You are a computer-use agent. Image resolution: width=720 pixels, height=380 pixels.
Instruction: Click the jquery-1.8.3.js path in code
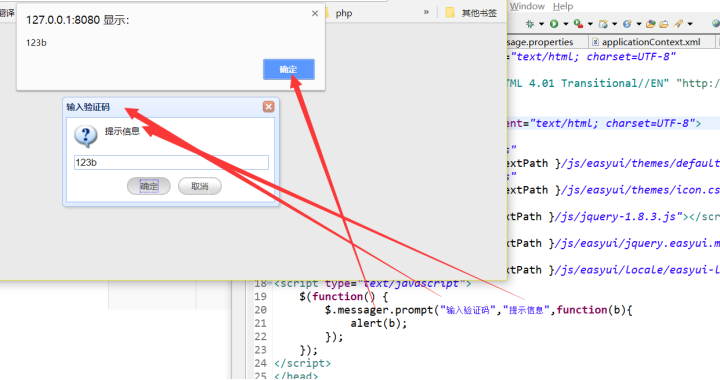tap(619, 216)
